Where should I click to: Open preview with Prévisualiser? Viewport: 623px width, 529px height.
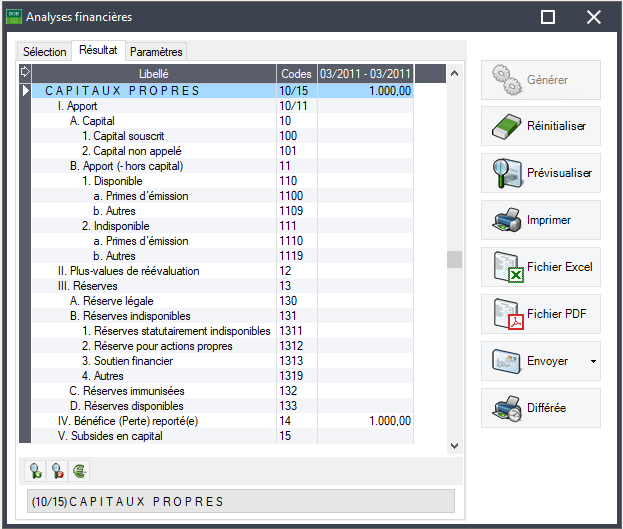coord(540,174)
